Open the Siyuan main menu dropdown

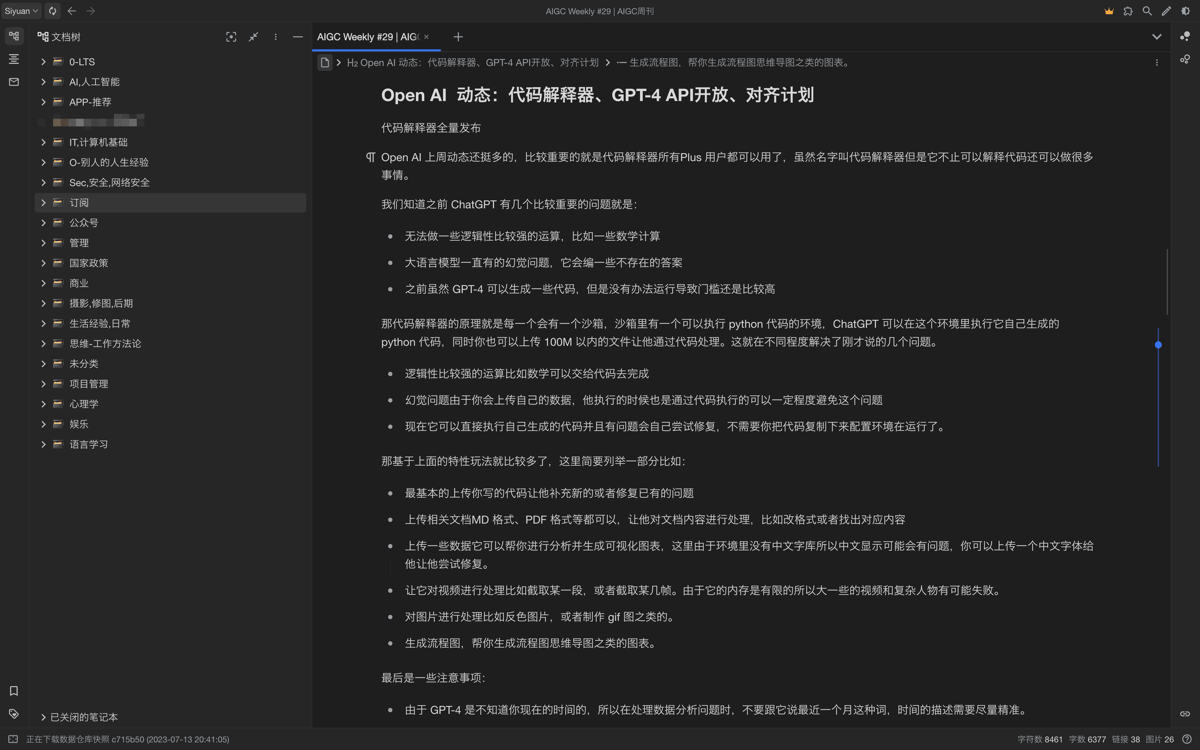[21, 11]
